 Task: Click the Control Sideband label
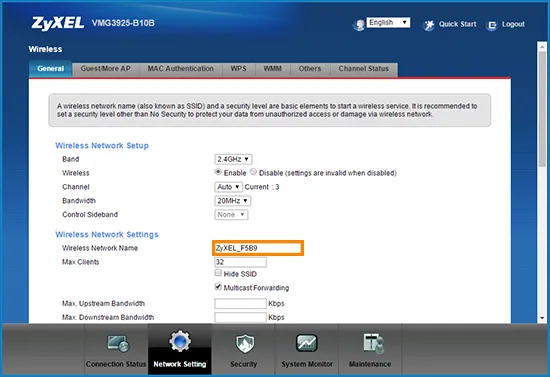[x=90, y=215]
